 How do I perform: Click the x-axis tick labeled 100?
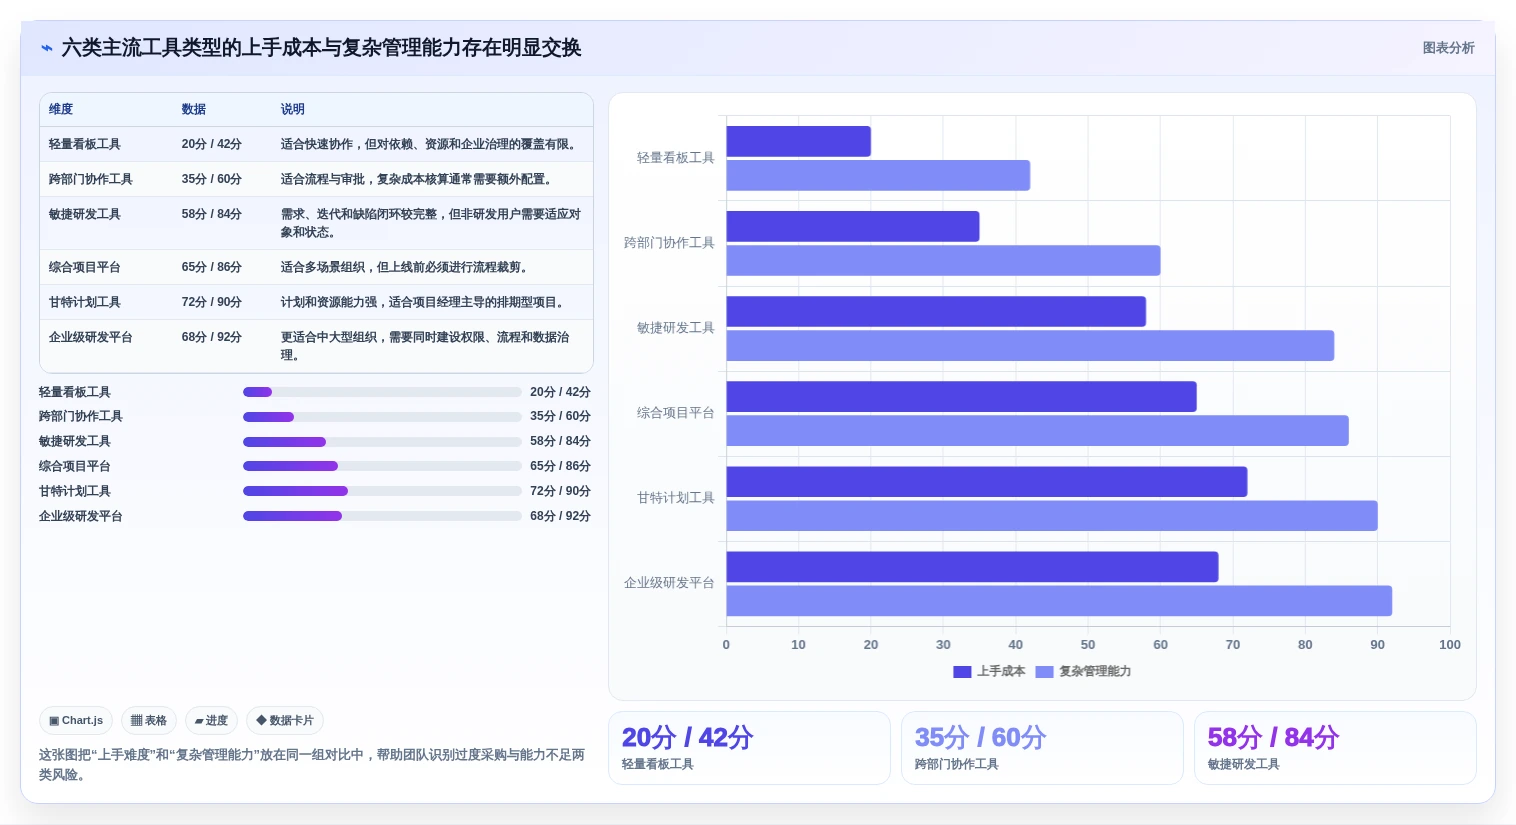1450,645
